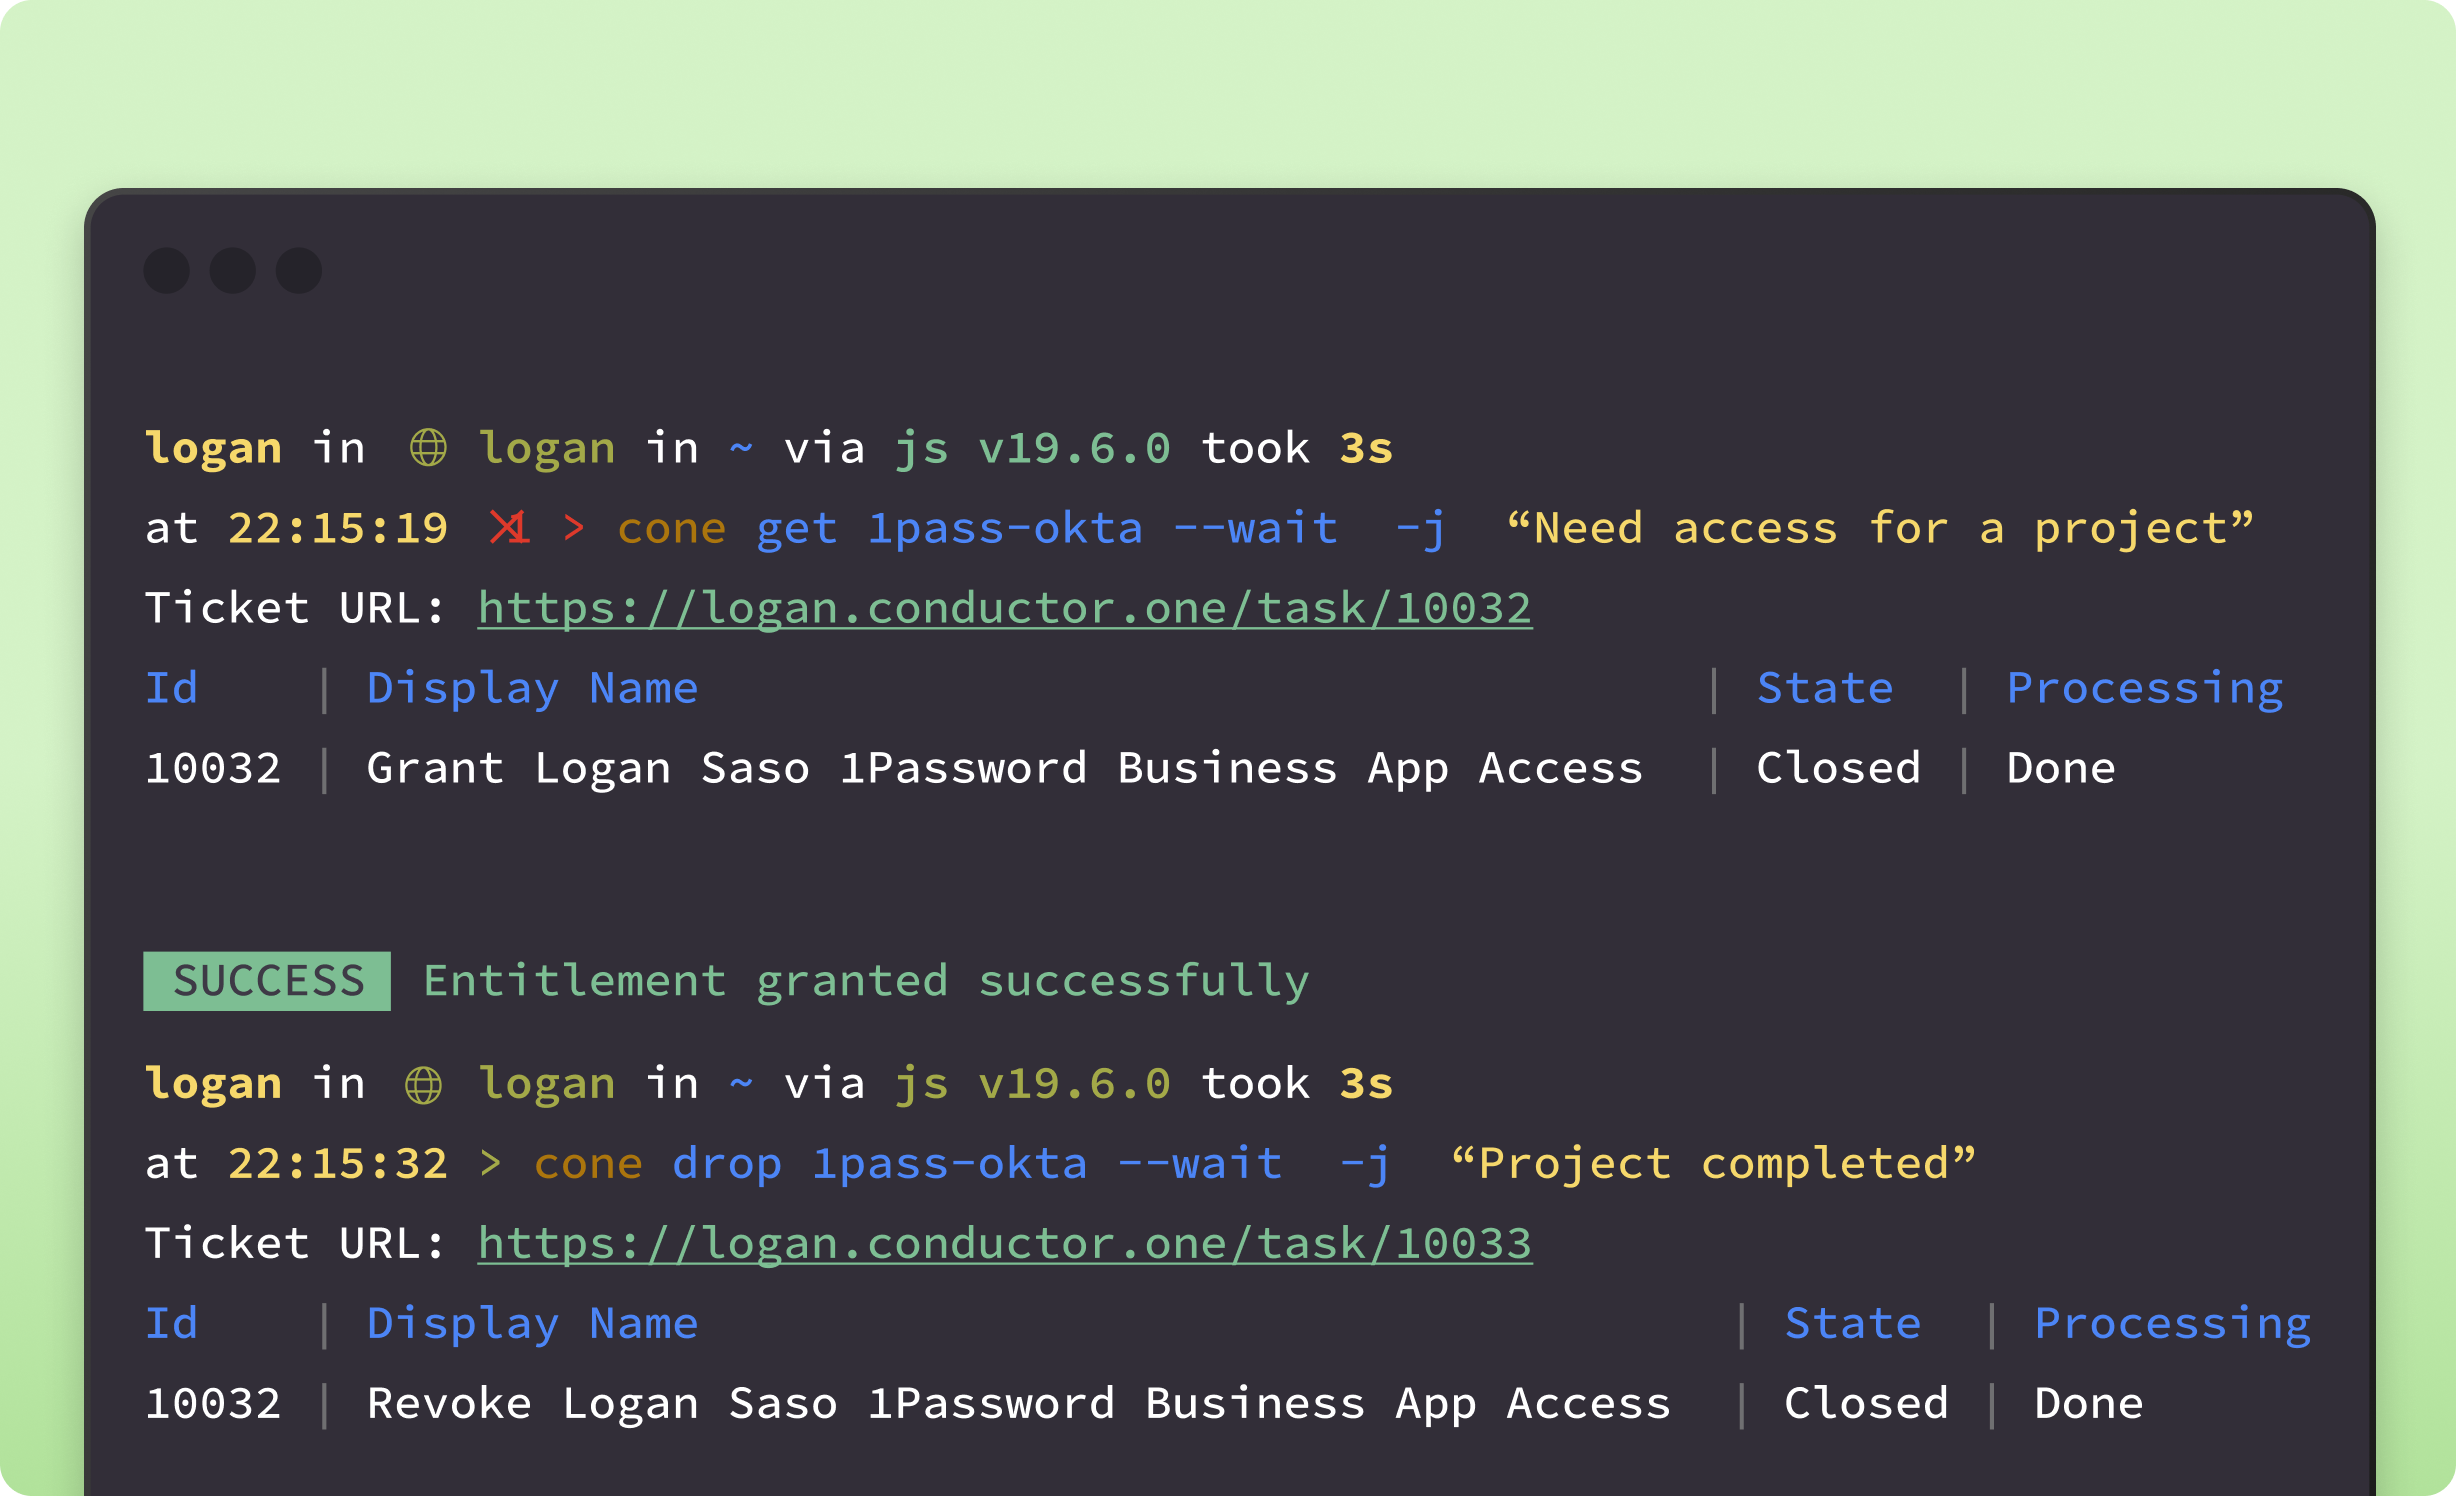Click the js v19.6.0 runtime indicator

[1032, 447]
